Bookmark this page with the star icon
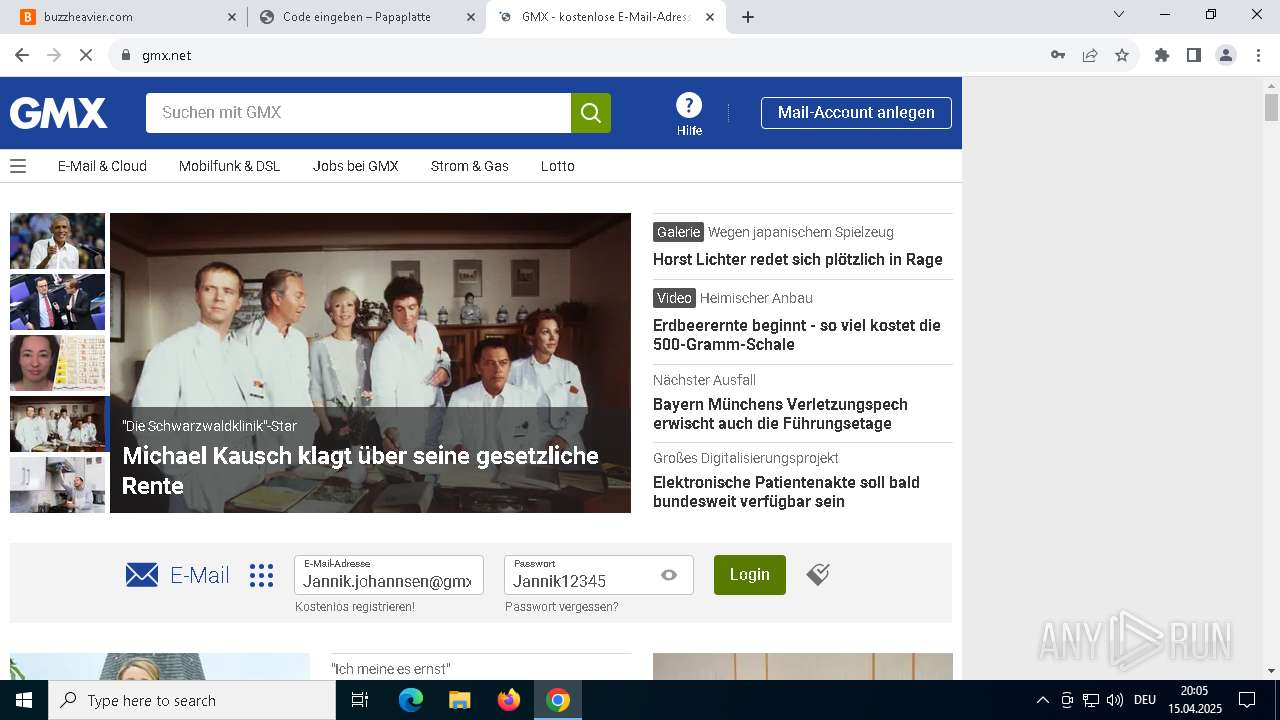 (x=1122, y=55)
